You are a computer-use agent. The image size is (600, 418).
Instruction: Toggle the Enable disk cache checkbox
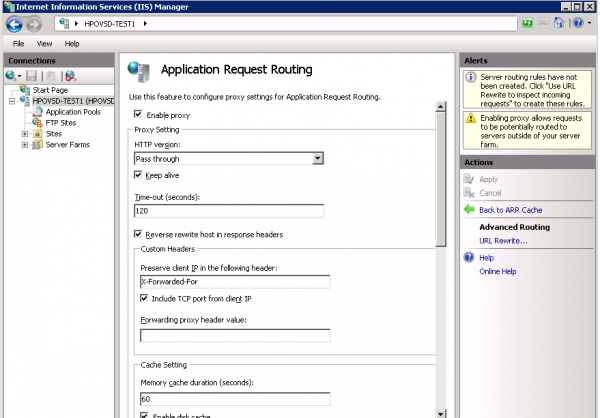pos(144,415)
